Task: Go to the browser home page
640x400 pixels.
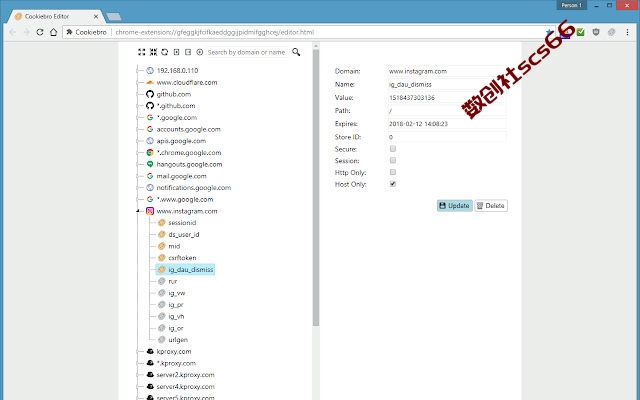Action: point(53,32)
